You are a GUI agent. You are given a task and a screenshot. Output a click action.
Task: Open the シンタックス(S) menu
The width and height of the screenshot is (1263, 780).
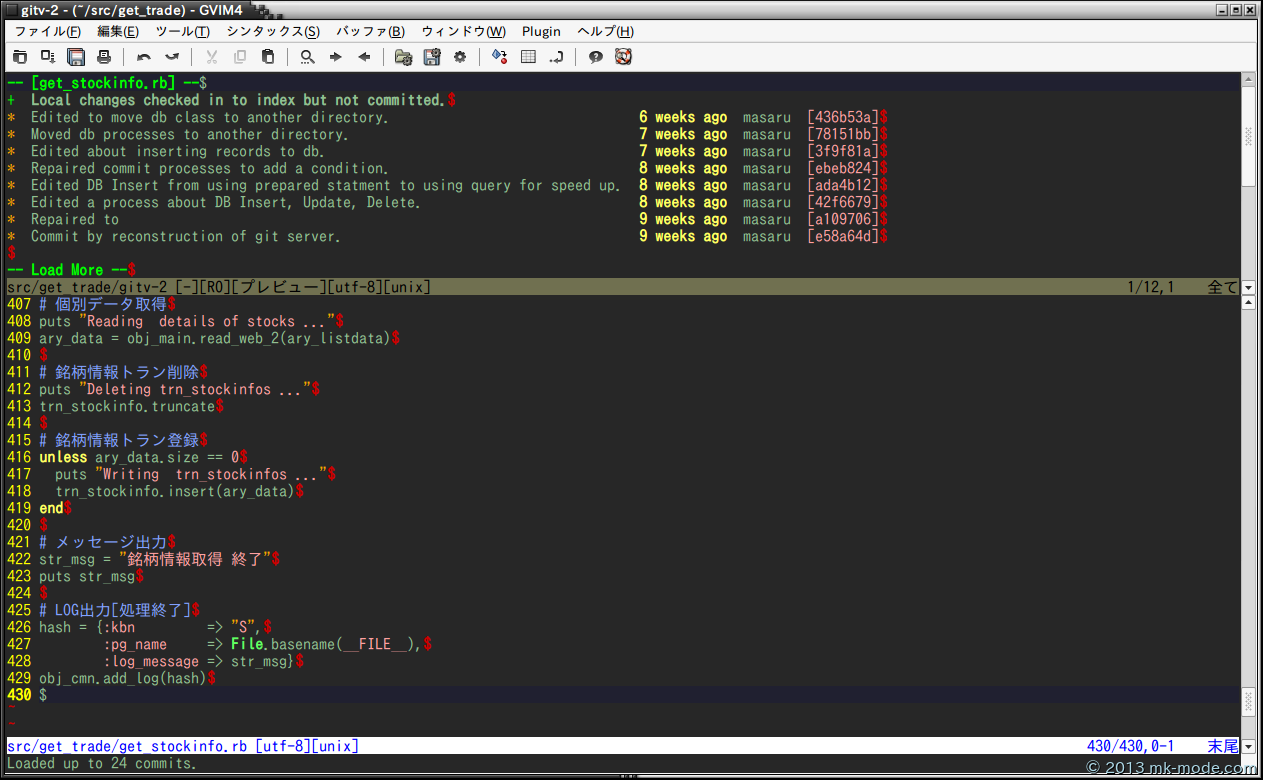pos(273,31)
